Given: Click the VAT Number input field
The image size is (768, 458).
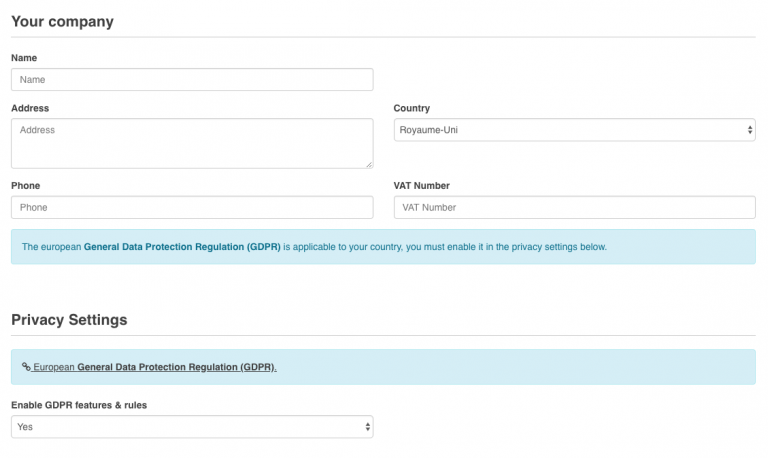Looking at the screenshot, I should [x=574, y=207].
